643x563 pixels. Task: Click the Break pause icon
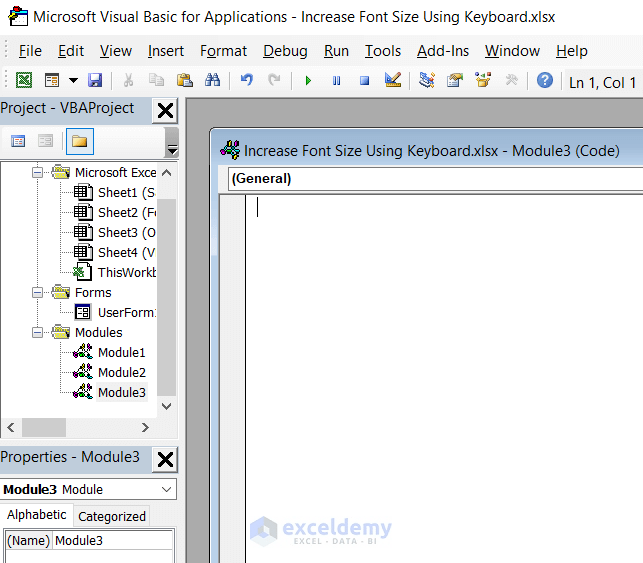pos(336,81)
